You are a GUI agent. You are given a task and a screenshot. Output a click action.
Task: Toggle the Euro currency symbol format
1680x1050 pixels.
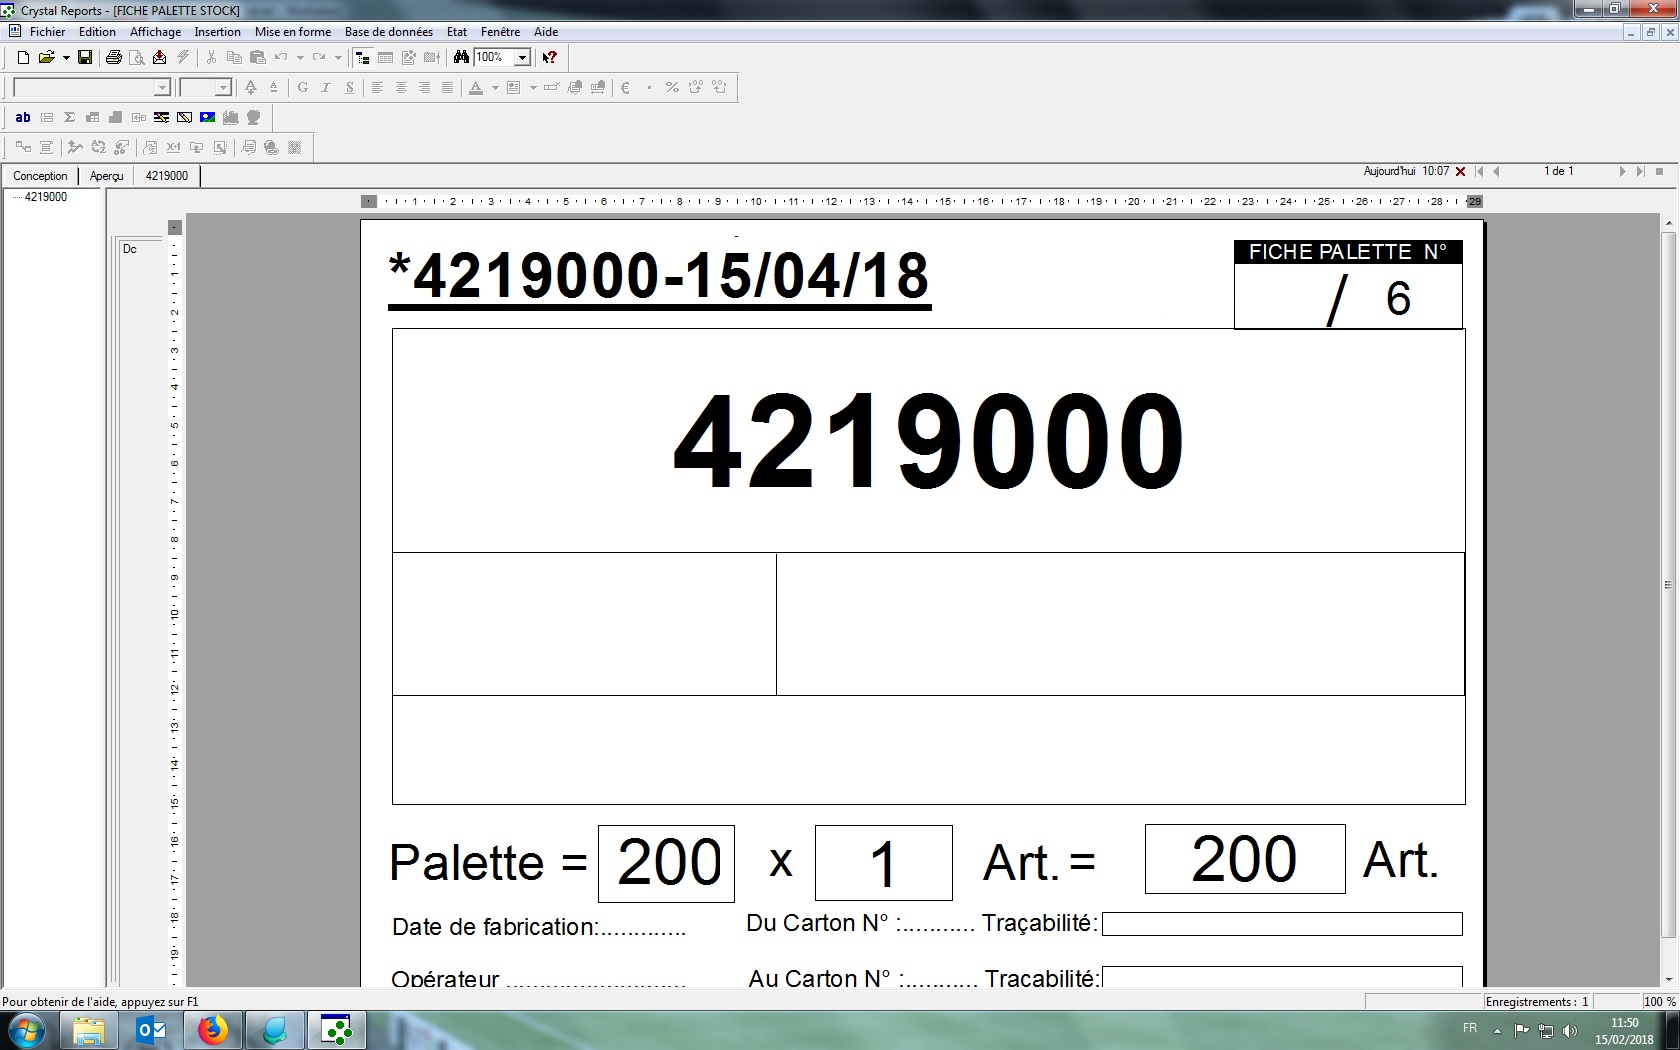coord(625,88)
